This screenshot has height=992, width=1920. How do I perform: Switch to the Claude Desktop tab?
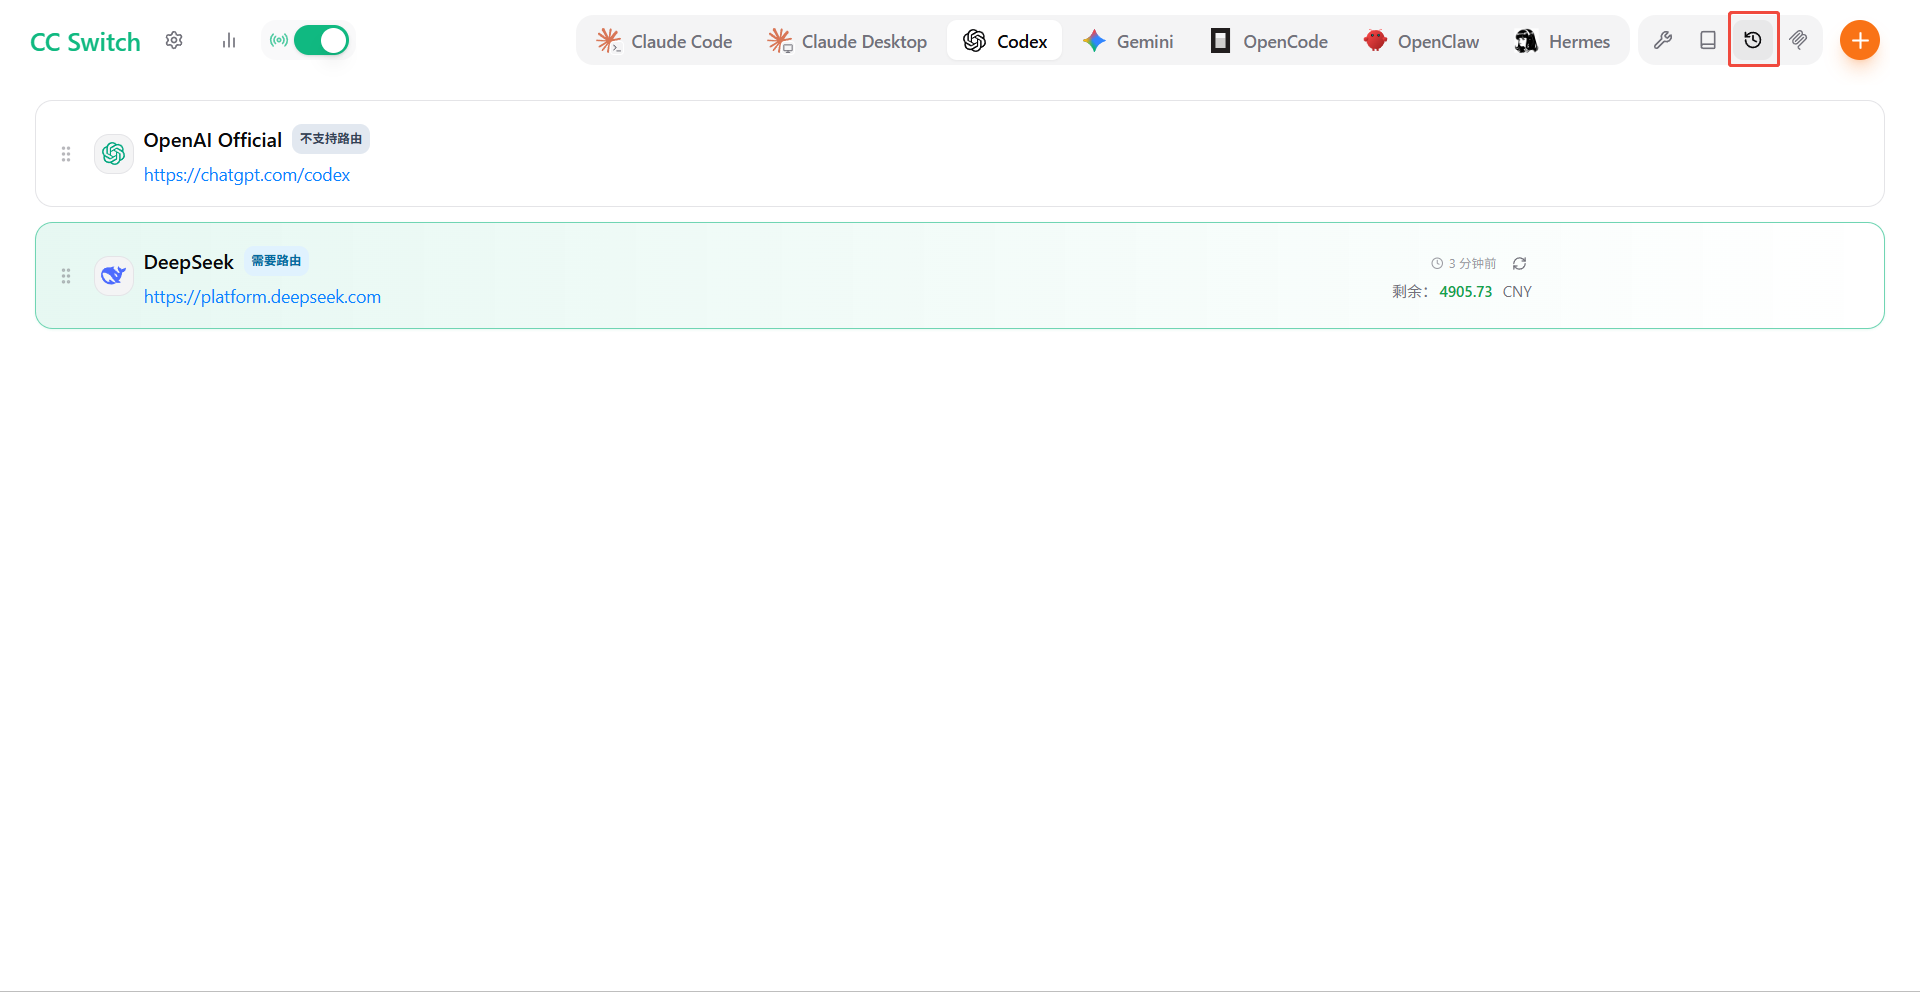(x=847, y=41)
